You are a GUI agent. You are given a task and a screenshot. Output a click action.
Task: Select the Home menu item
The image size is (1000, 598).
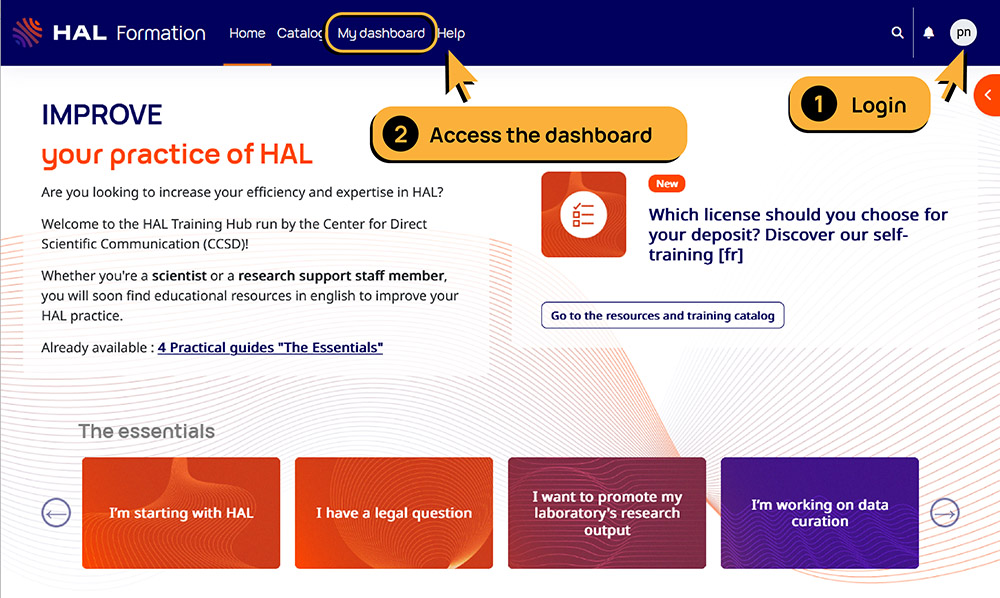[247, 33]
